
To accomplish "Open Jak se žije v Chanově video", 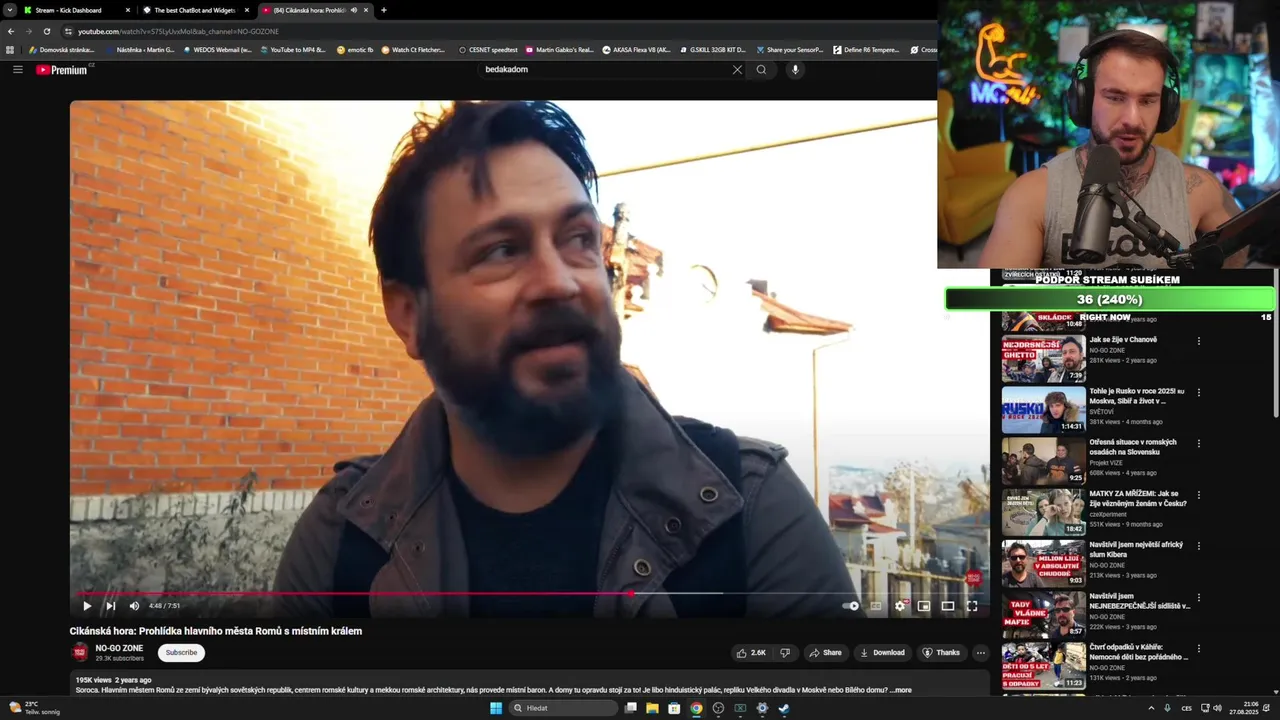I will [x=1123, y=340].
